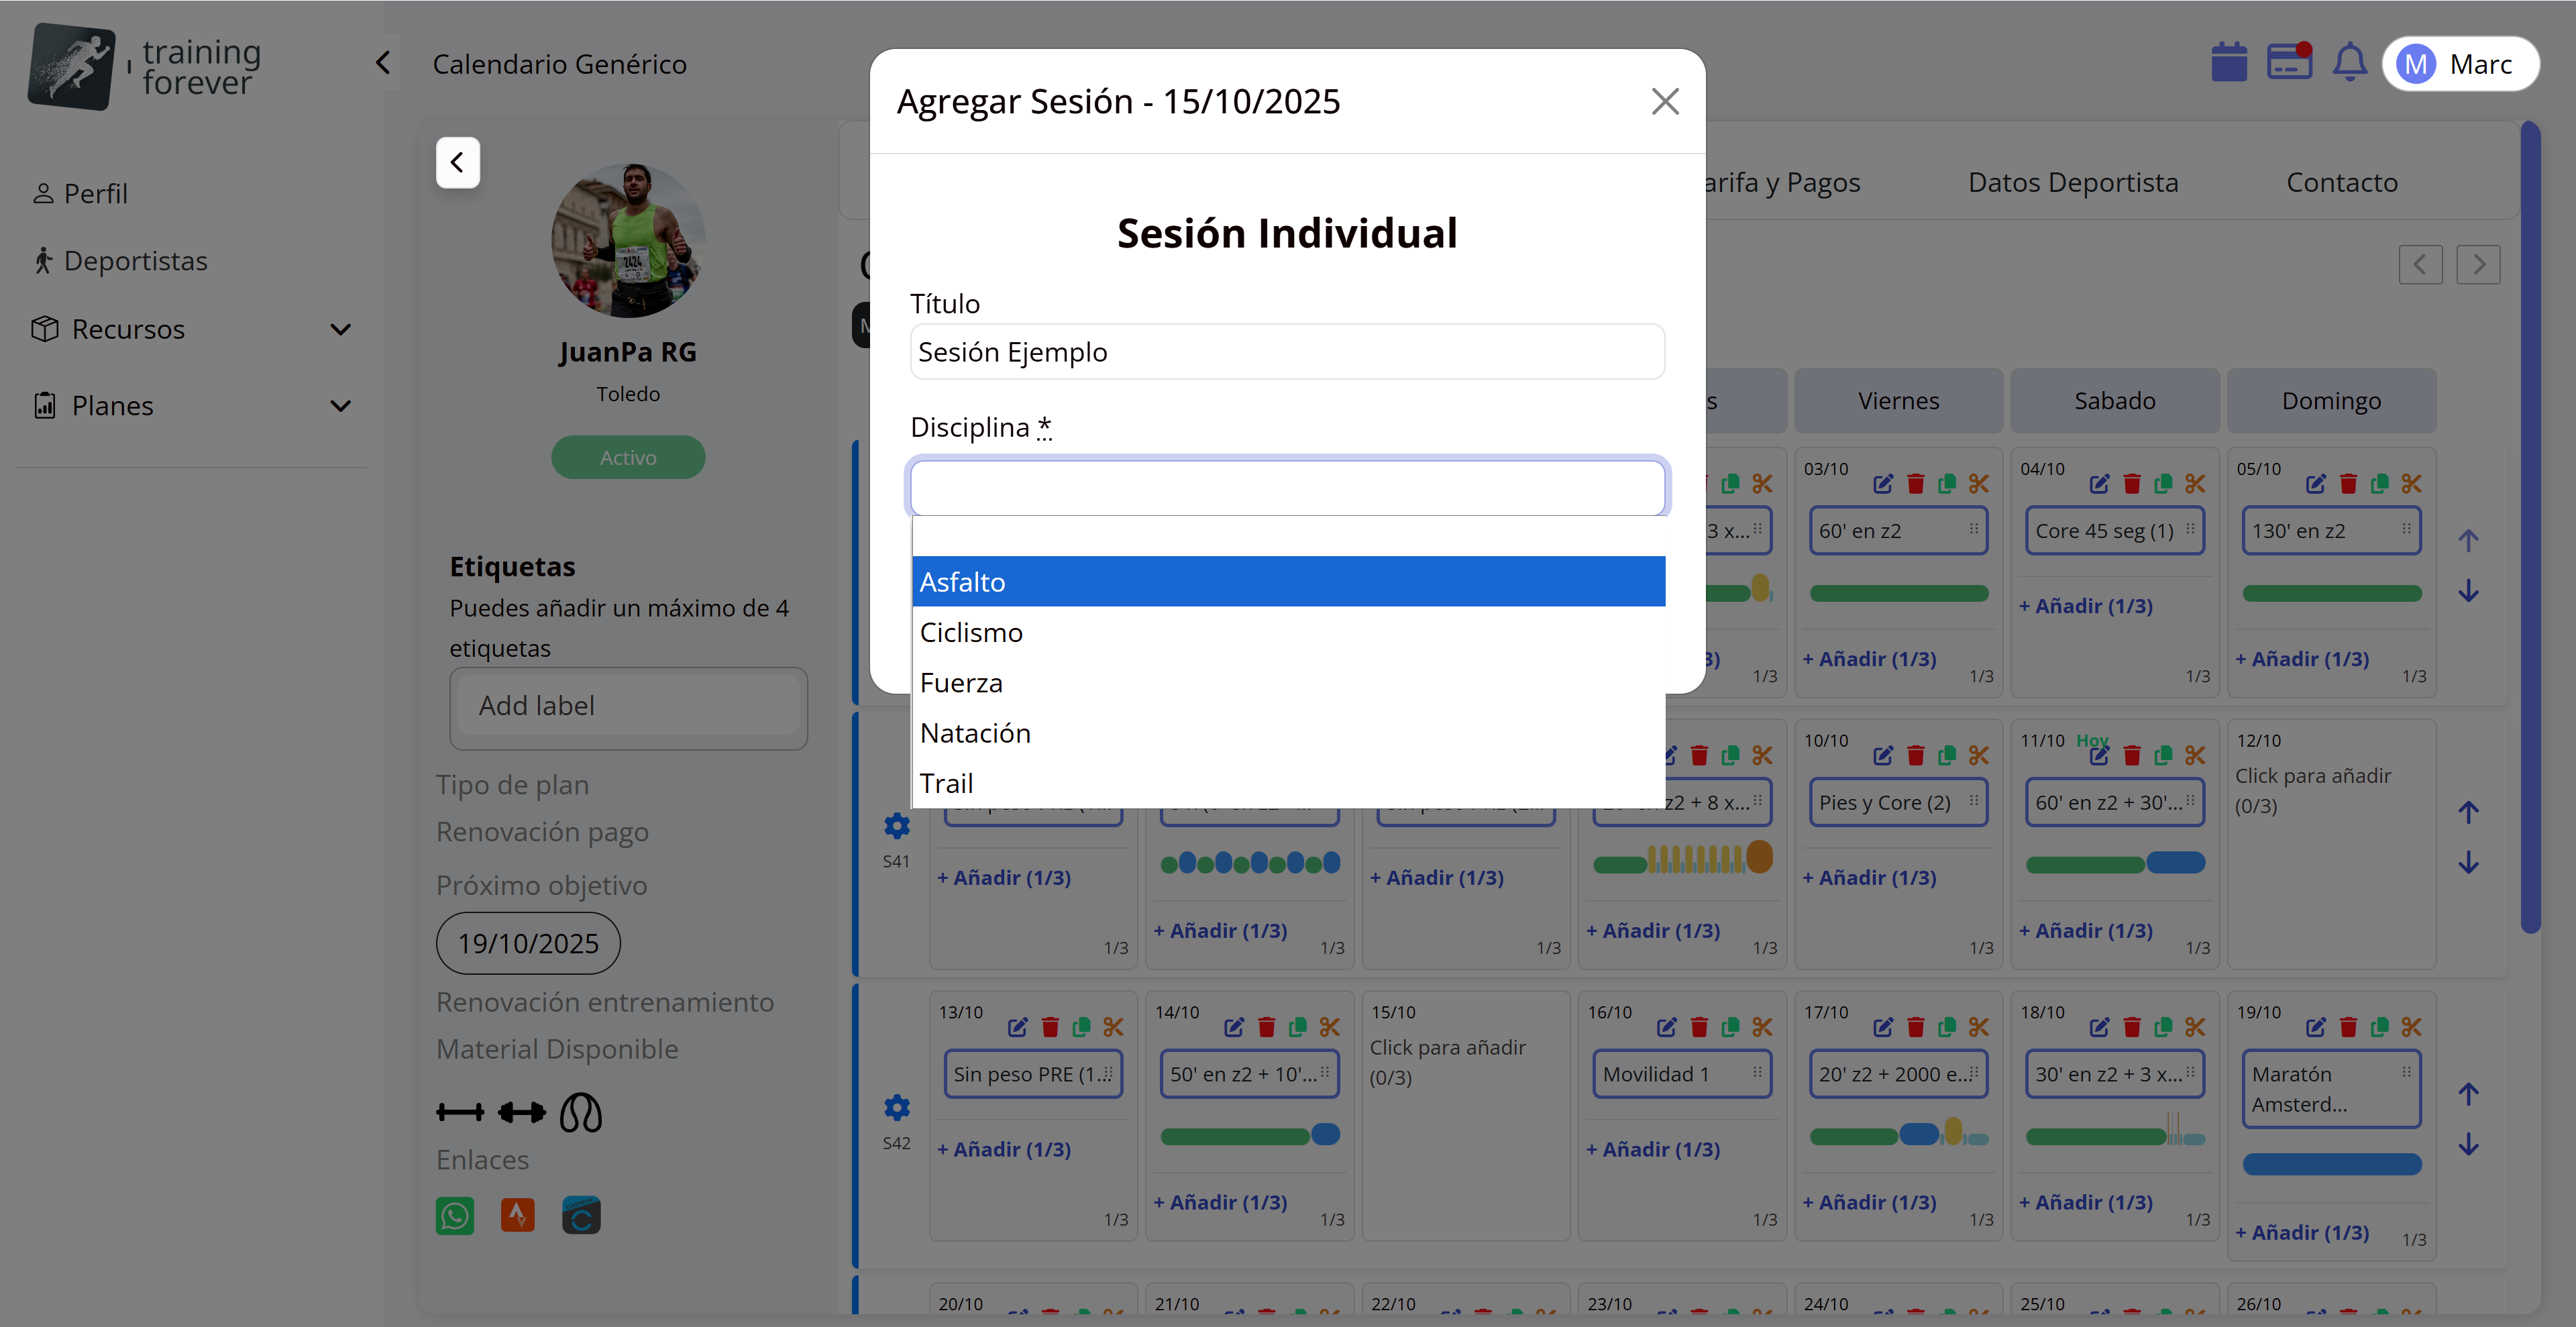The image size is (2576, 1327).
Task: Cut the 17/10 session with scissors icon
Action: coord(1979,1027)
